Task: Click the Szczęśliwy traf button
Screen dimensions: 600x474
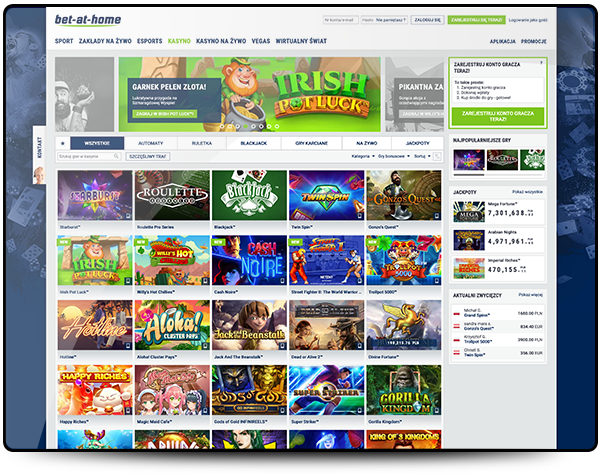Action: 148,156
